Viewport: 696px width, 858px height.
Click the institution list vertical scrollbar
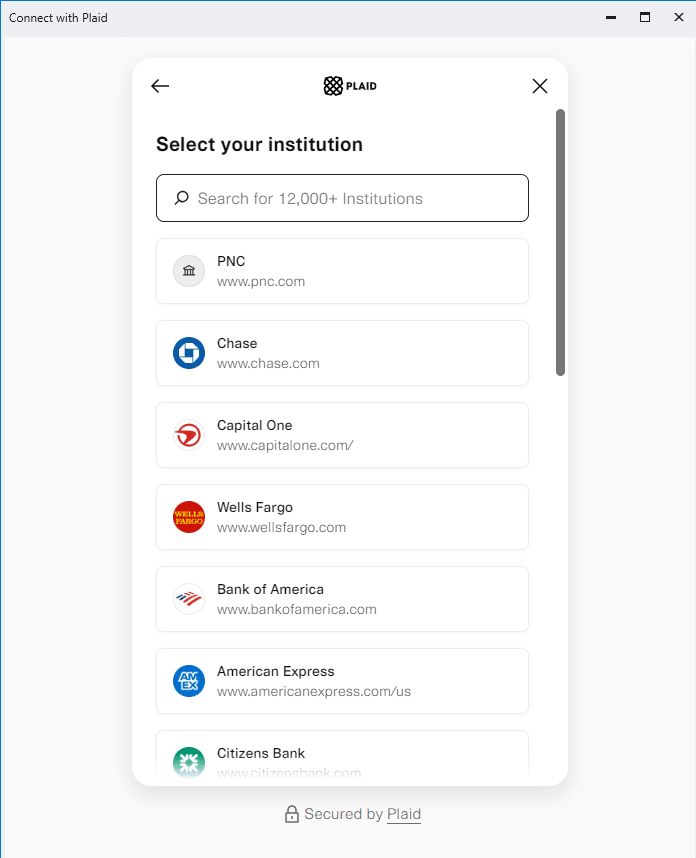[560, 242]
